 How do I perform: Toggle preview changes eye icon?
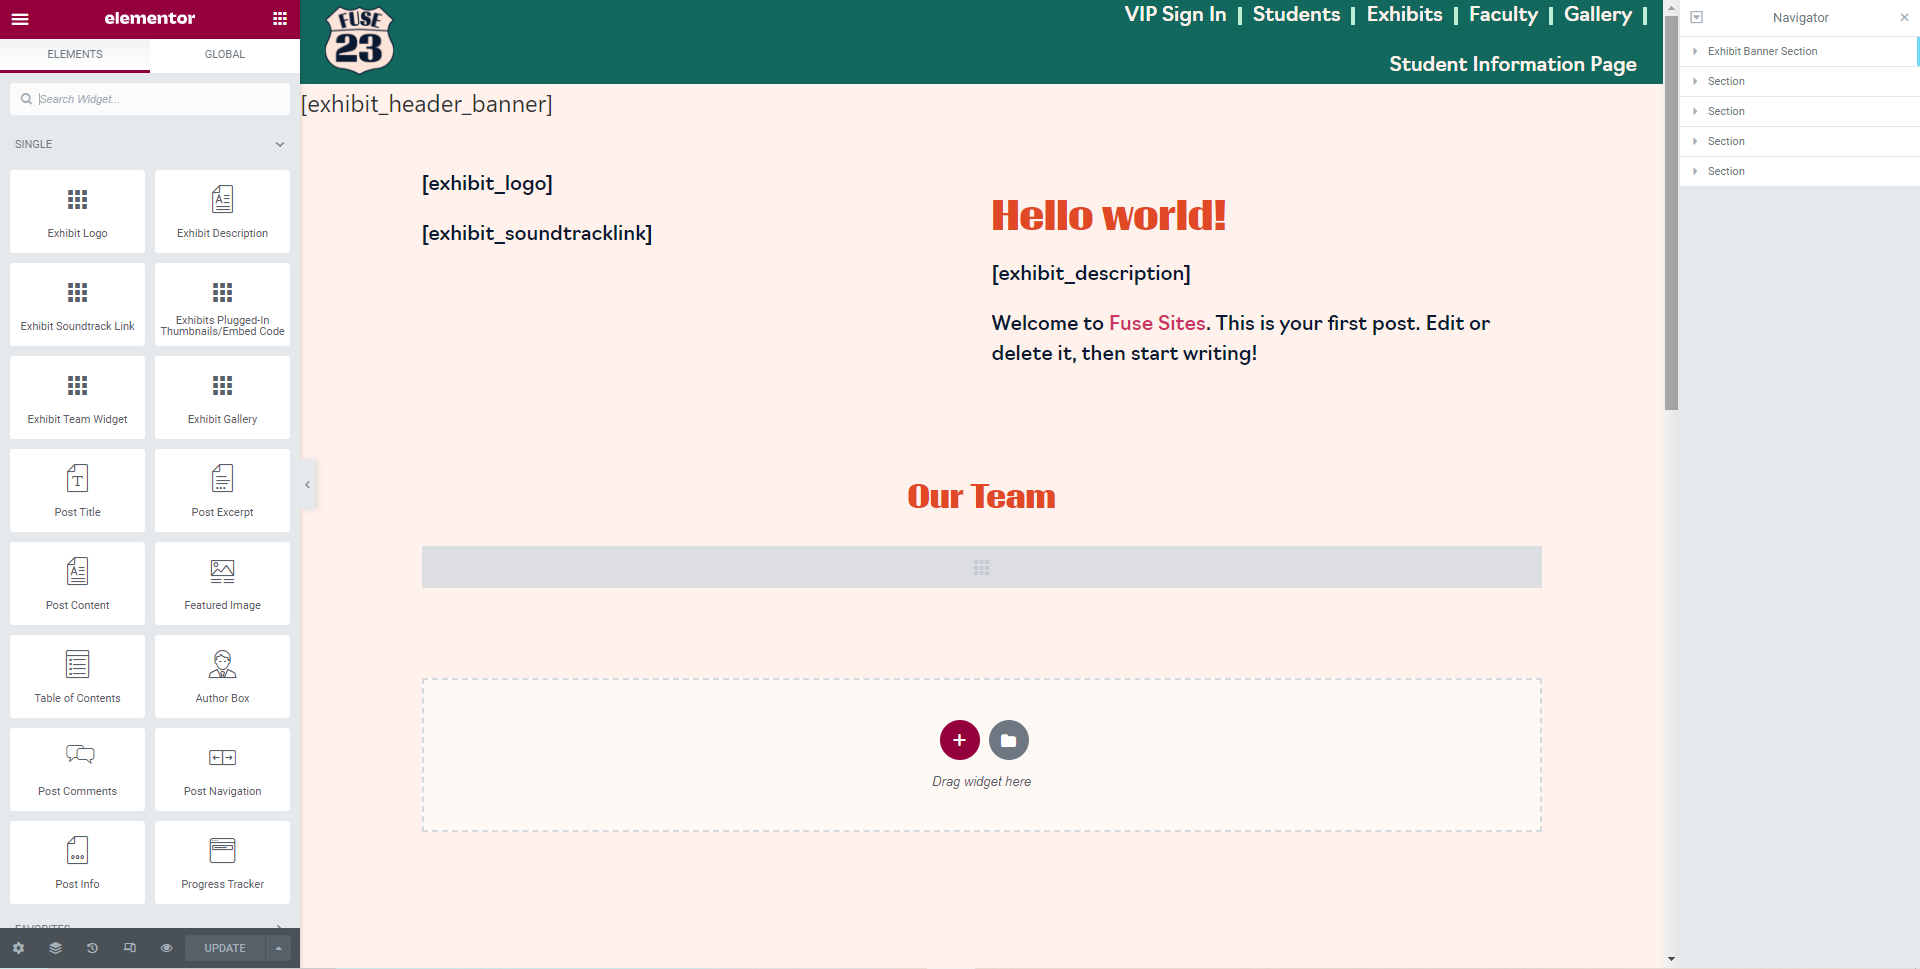[x=166, y=948]
